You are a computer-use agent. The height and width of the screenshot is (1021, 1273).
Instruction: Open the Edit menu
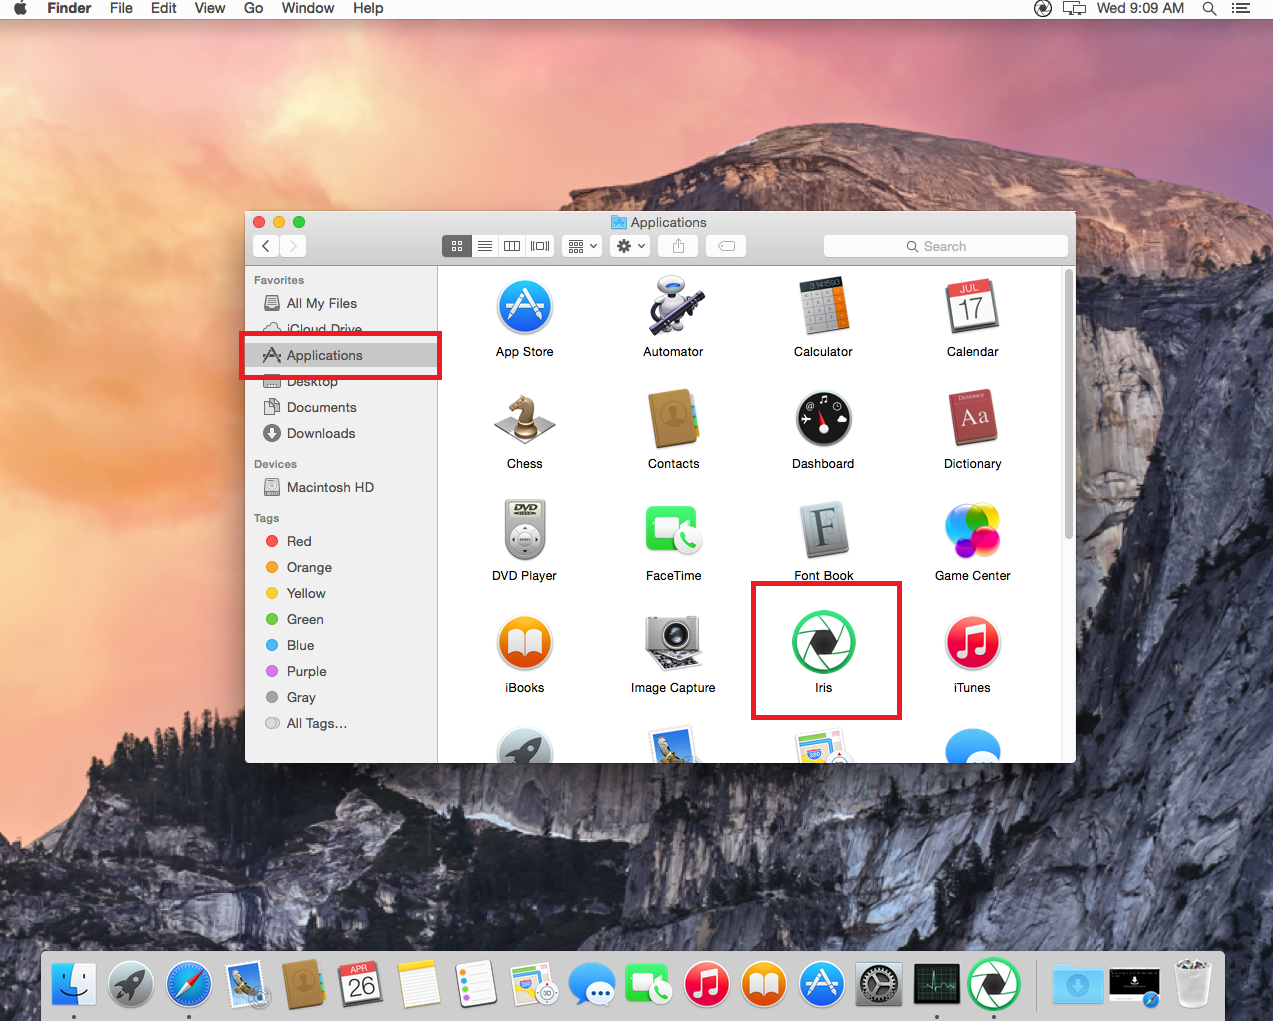click(164, 8)
